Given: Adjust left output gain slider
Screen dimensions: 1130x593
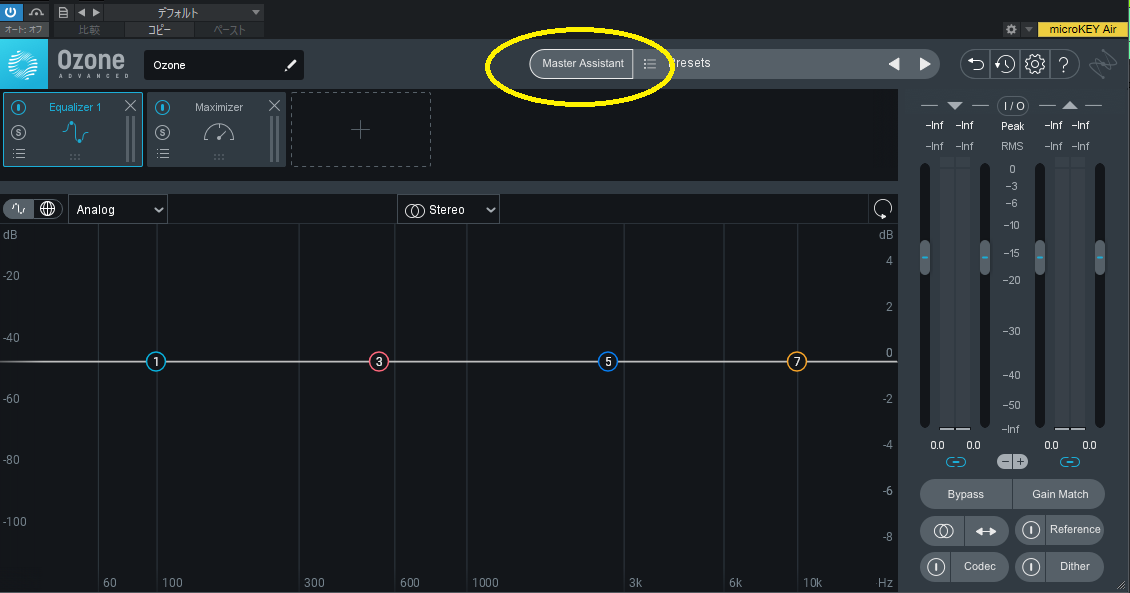Looking at the screenshot, I should pos(1040,257).
